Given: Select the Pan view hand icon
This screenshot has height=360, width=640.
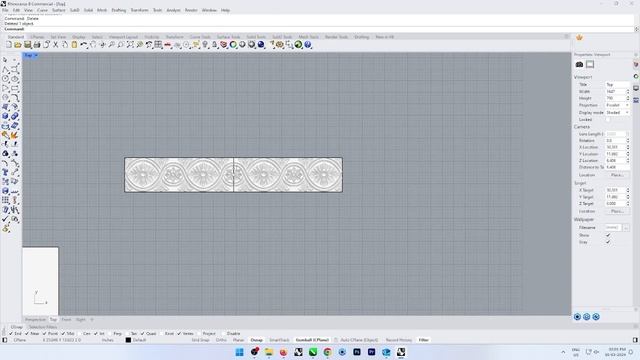Looking at the screenshot, I should (x=93, y=45).
